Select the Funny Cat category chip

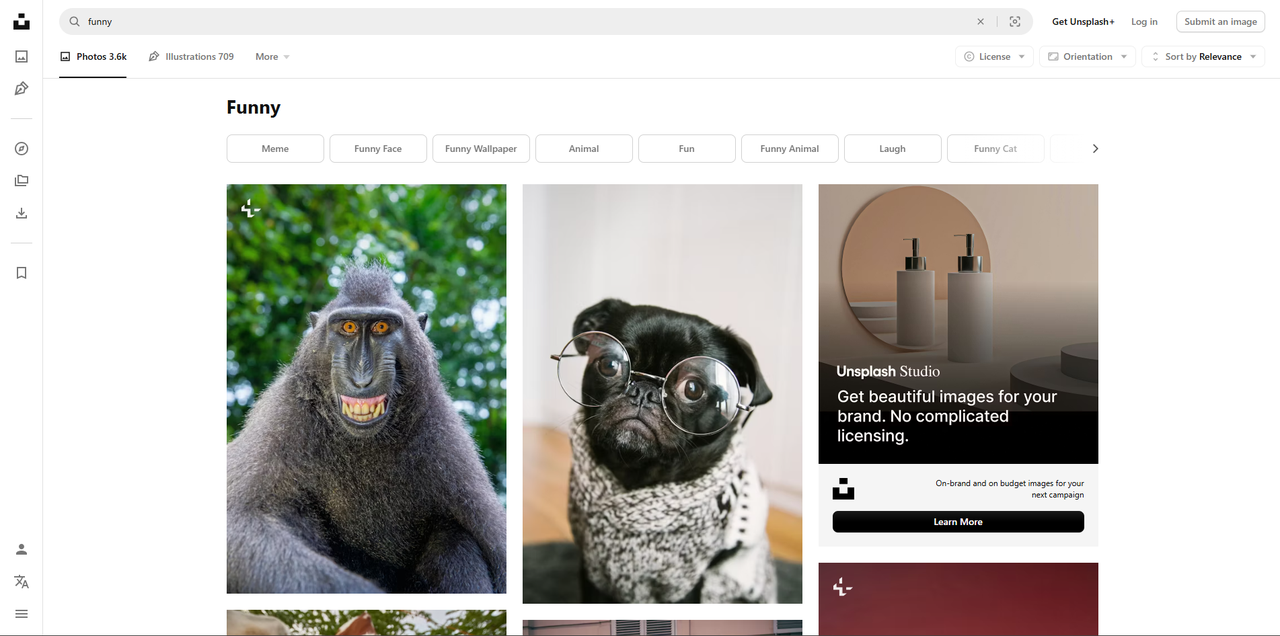pos(995,148)
